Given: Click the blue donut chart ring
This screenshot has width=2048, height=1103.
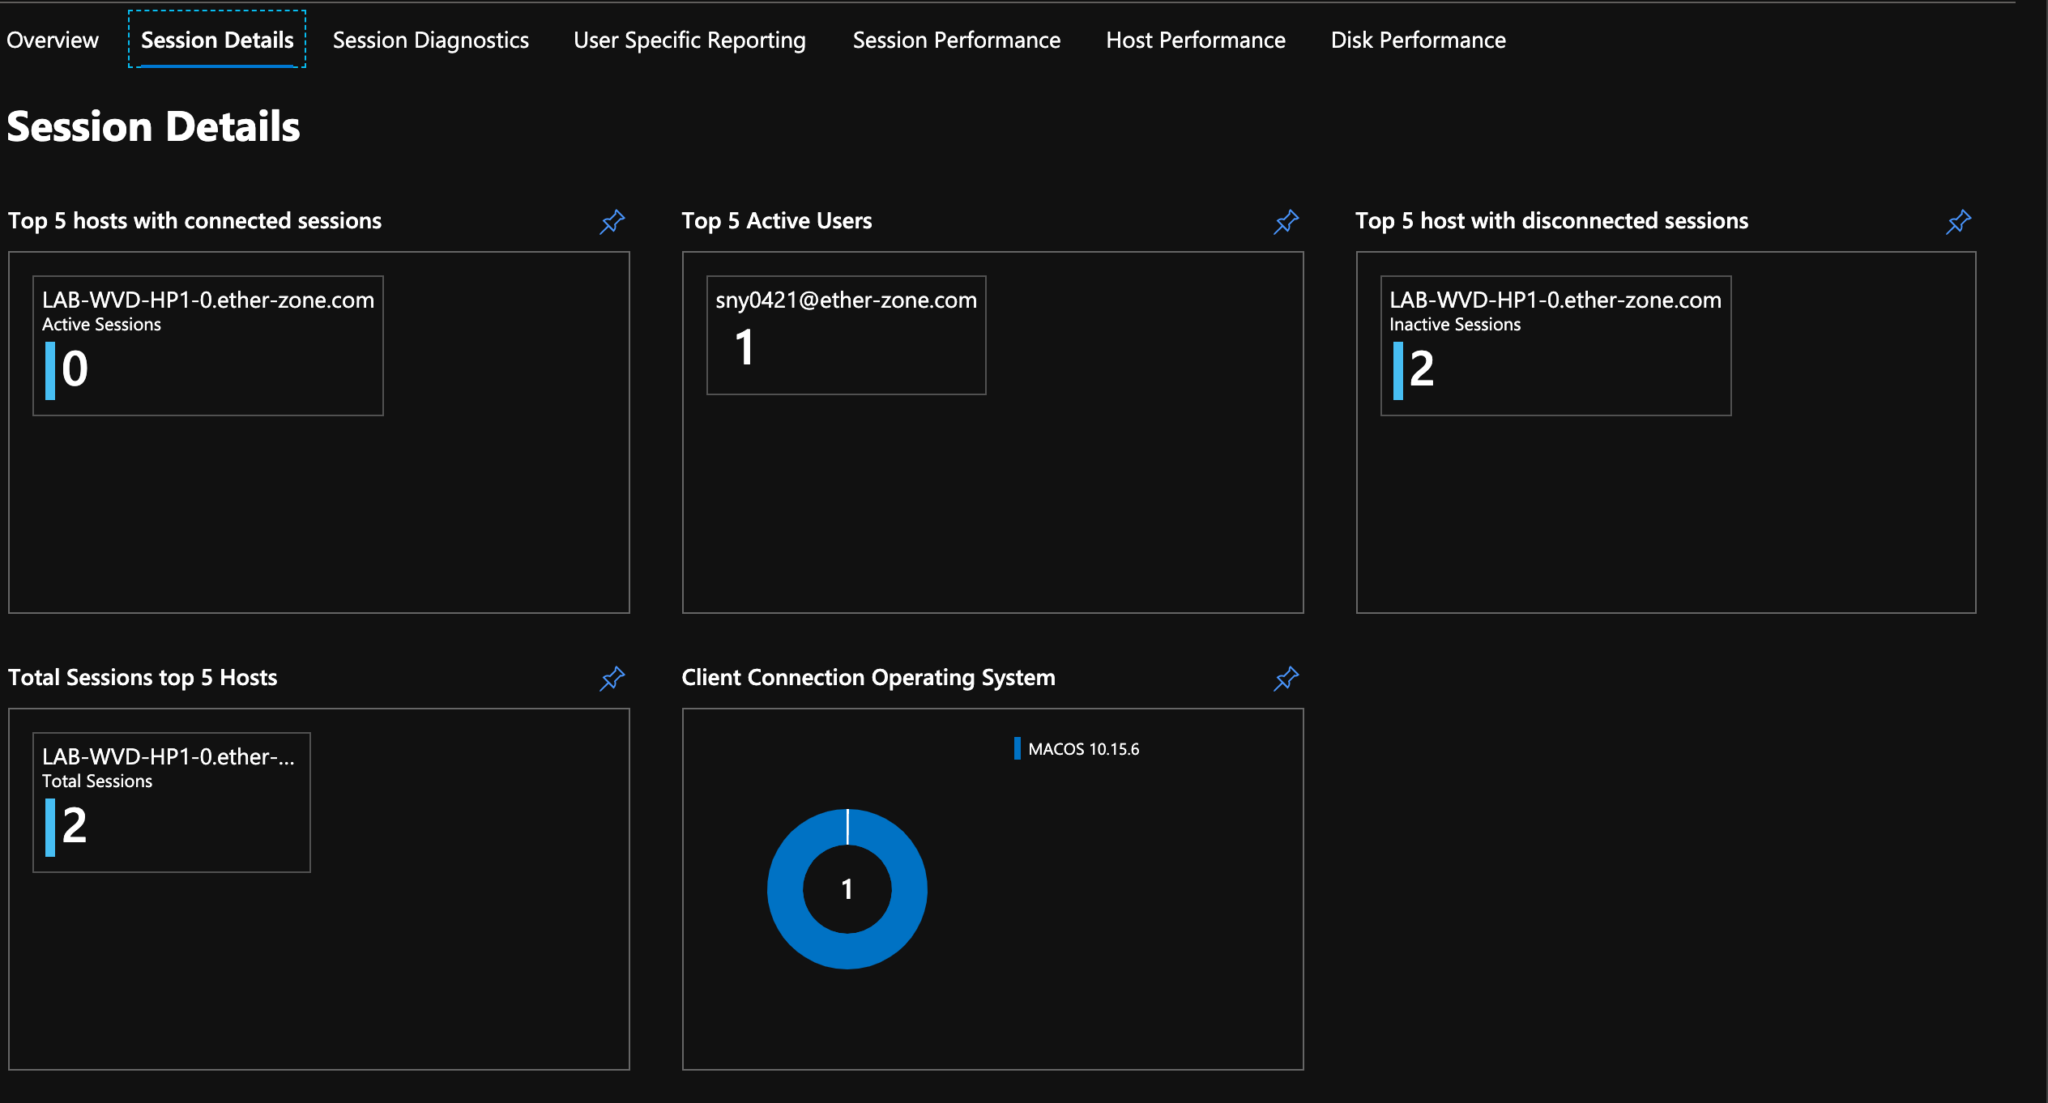Looking at the screenshot, I should point(785,889).
